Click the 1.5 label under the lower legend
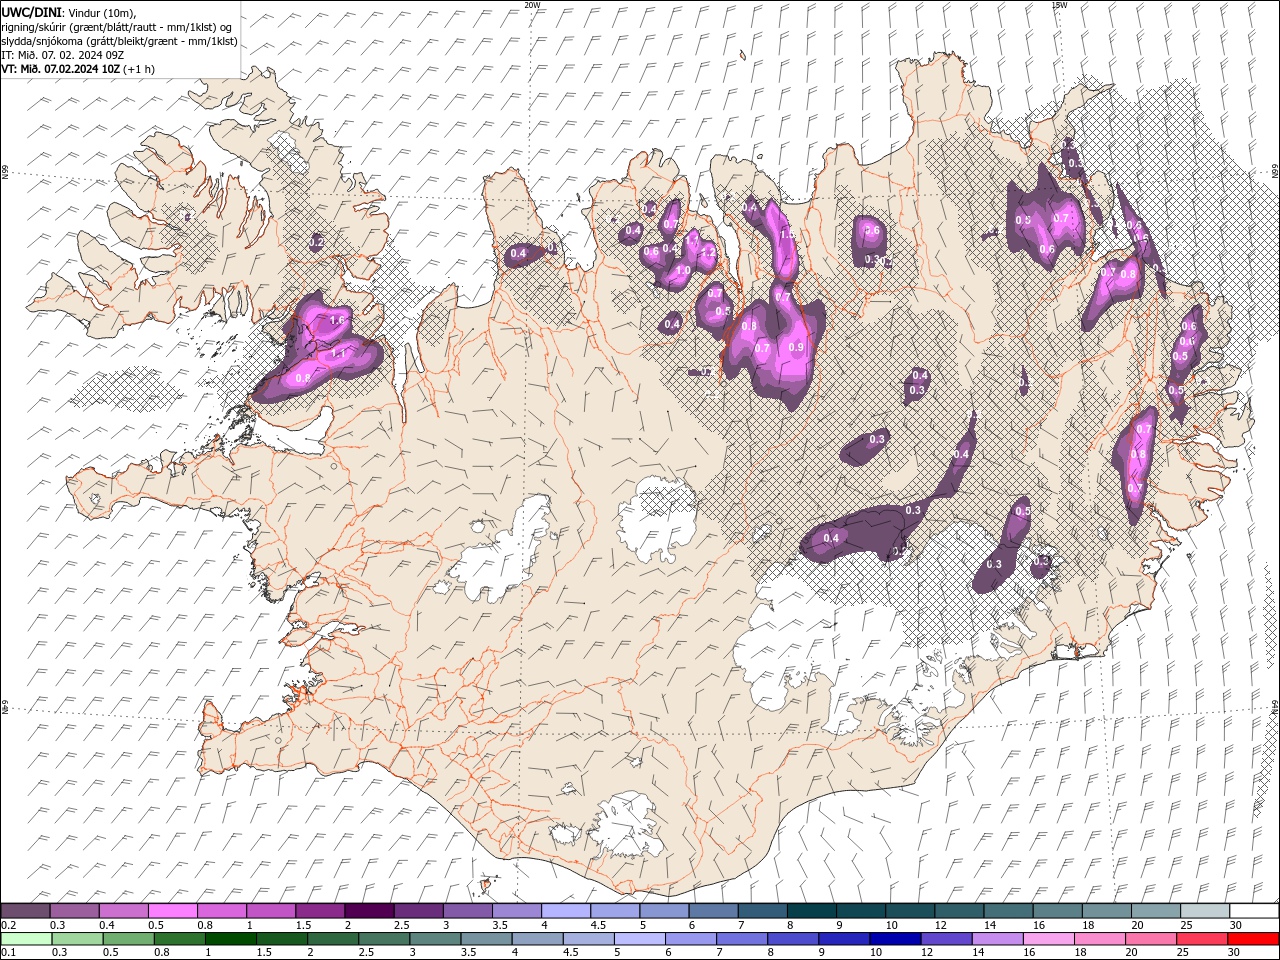The width and height of the screenshot is (1280, 960). point(264,952)
